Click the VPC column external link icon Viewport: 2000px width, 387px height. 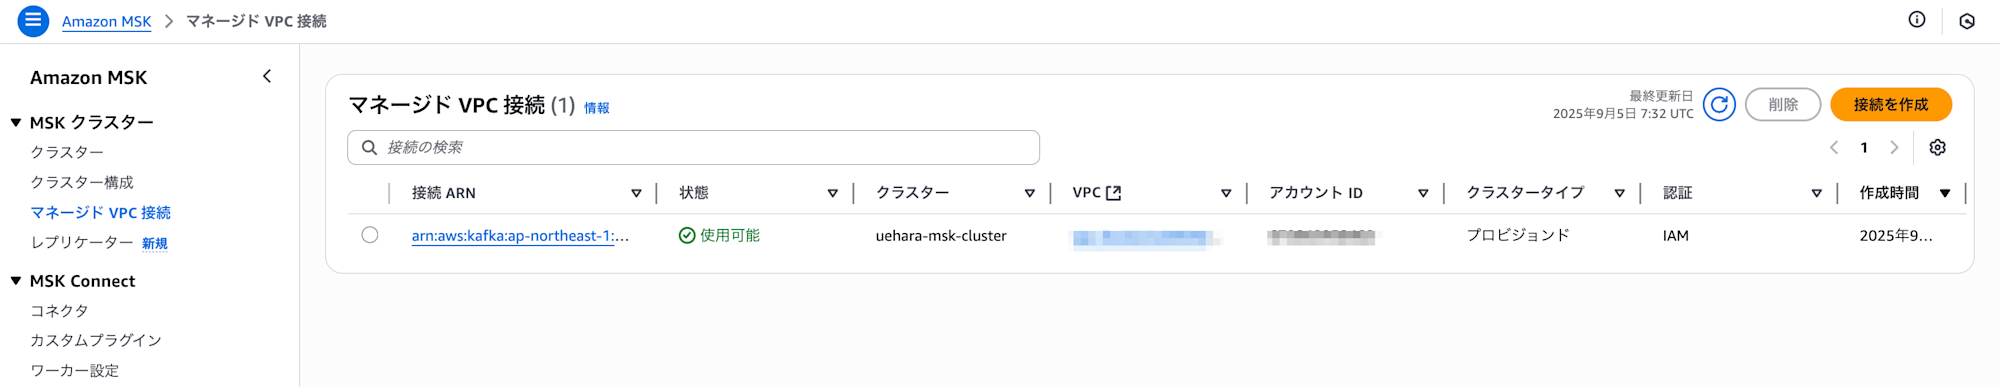pyautogui.click(x=1113, y=193)
